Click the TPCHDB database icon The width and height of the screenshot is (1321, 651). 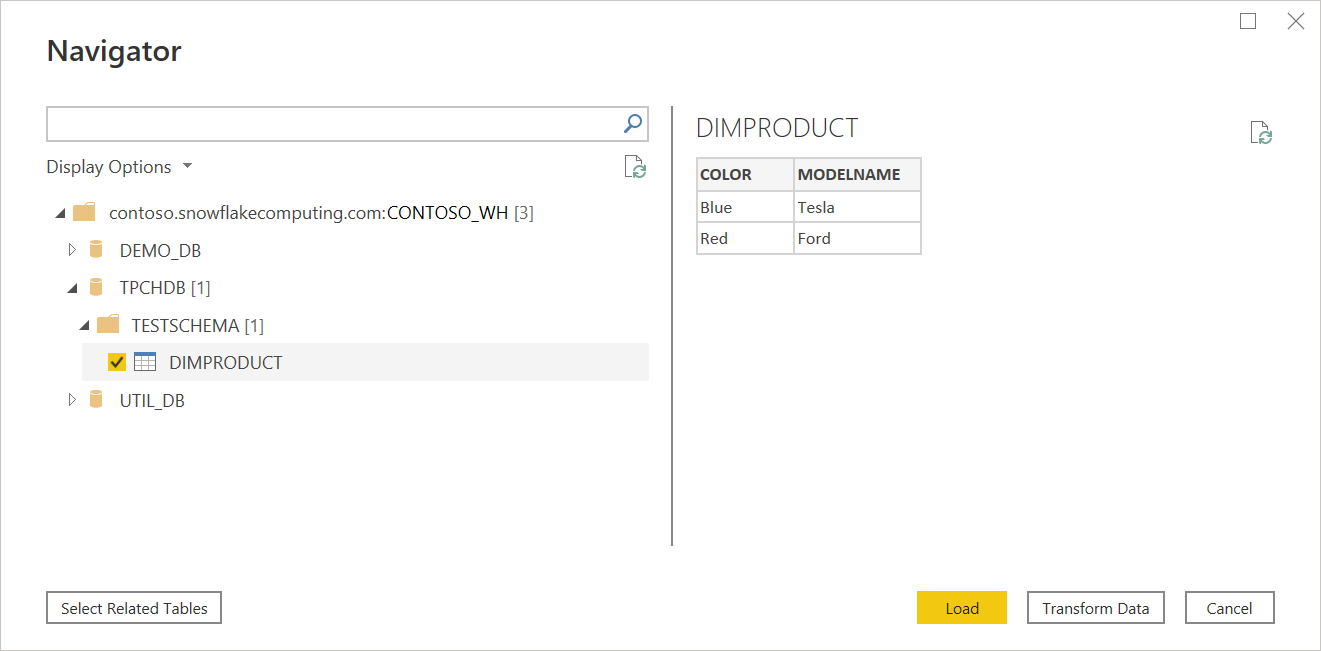pos(95,287)
